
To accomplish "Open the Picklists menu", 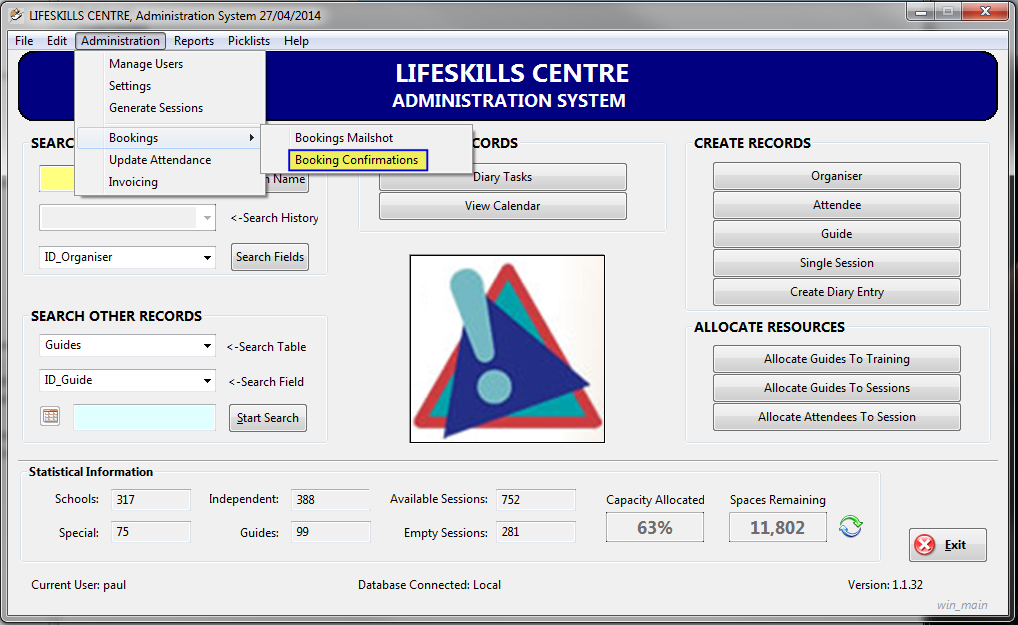I will click(249, 41).
